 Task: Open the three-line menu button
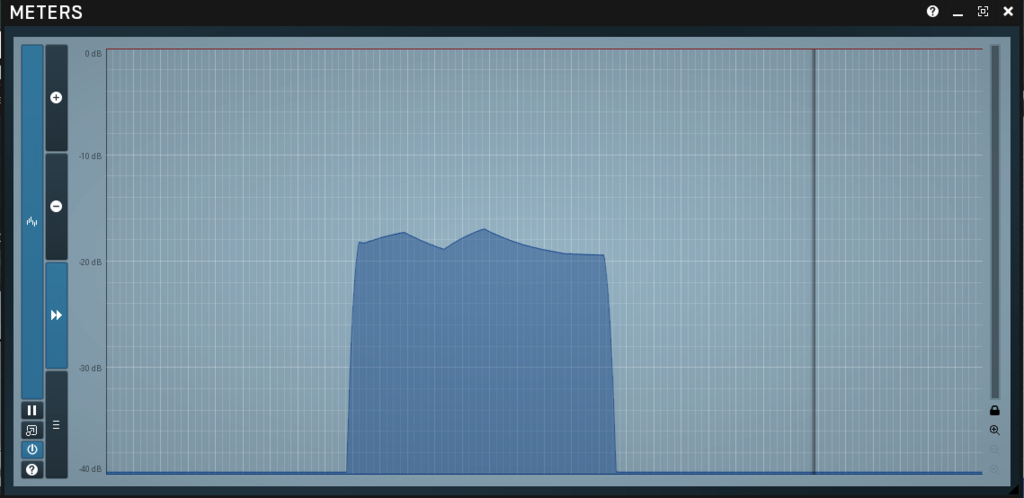click(56, 425)
